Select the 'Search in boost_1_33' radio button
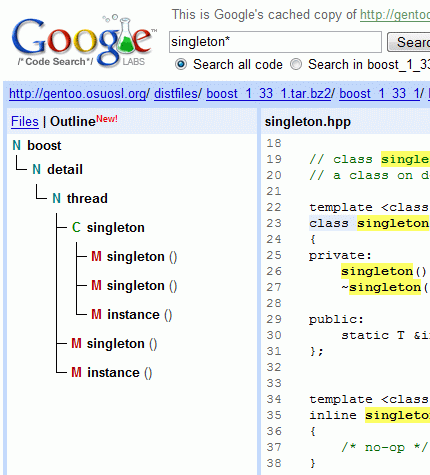This screenshot has height=475, width=430. (296, 64)
